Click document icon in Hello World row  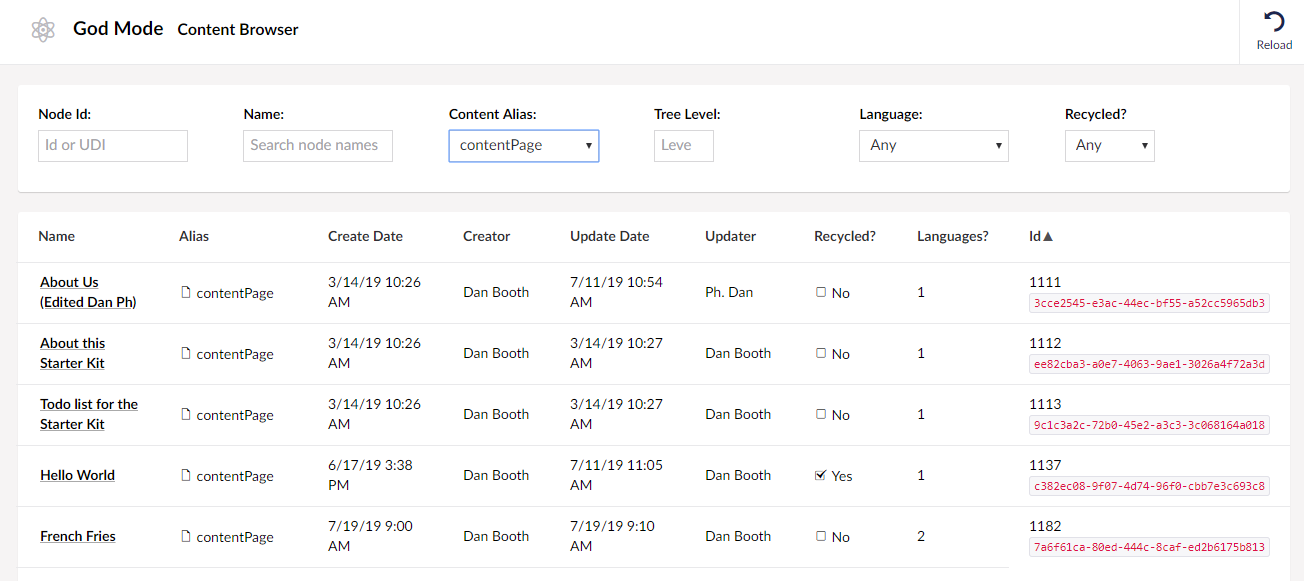185,476
